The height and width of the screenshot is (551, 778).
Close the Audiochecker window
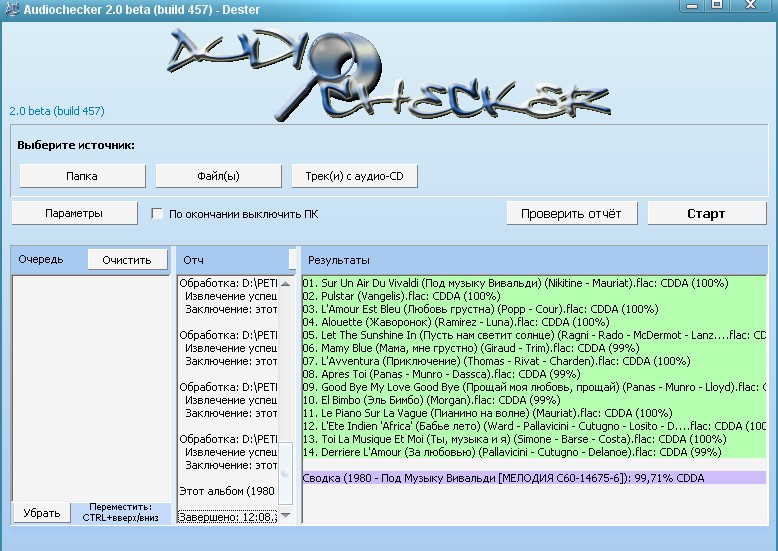[x=749, y=5]
